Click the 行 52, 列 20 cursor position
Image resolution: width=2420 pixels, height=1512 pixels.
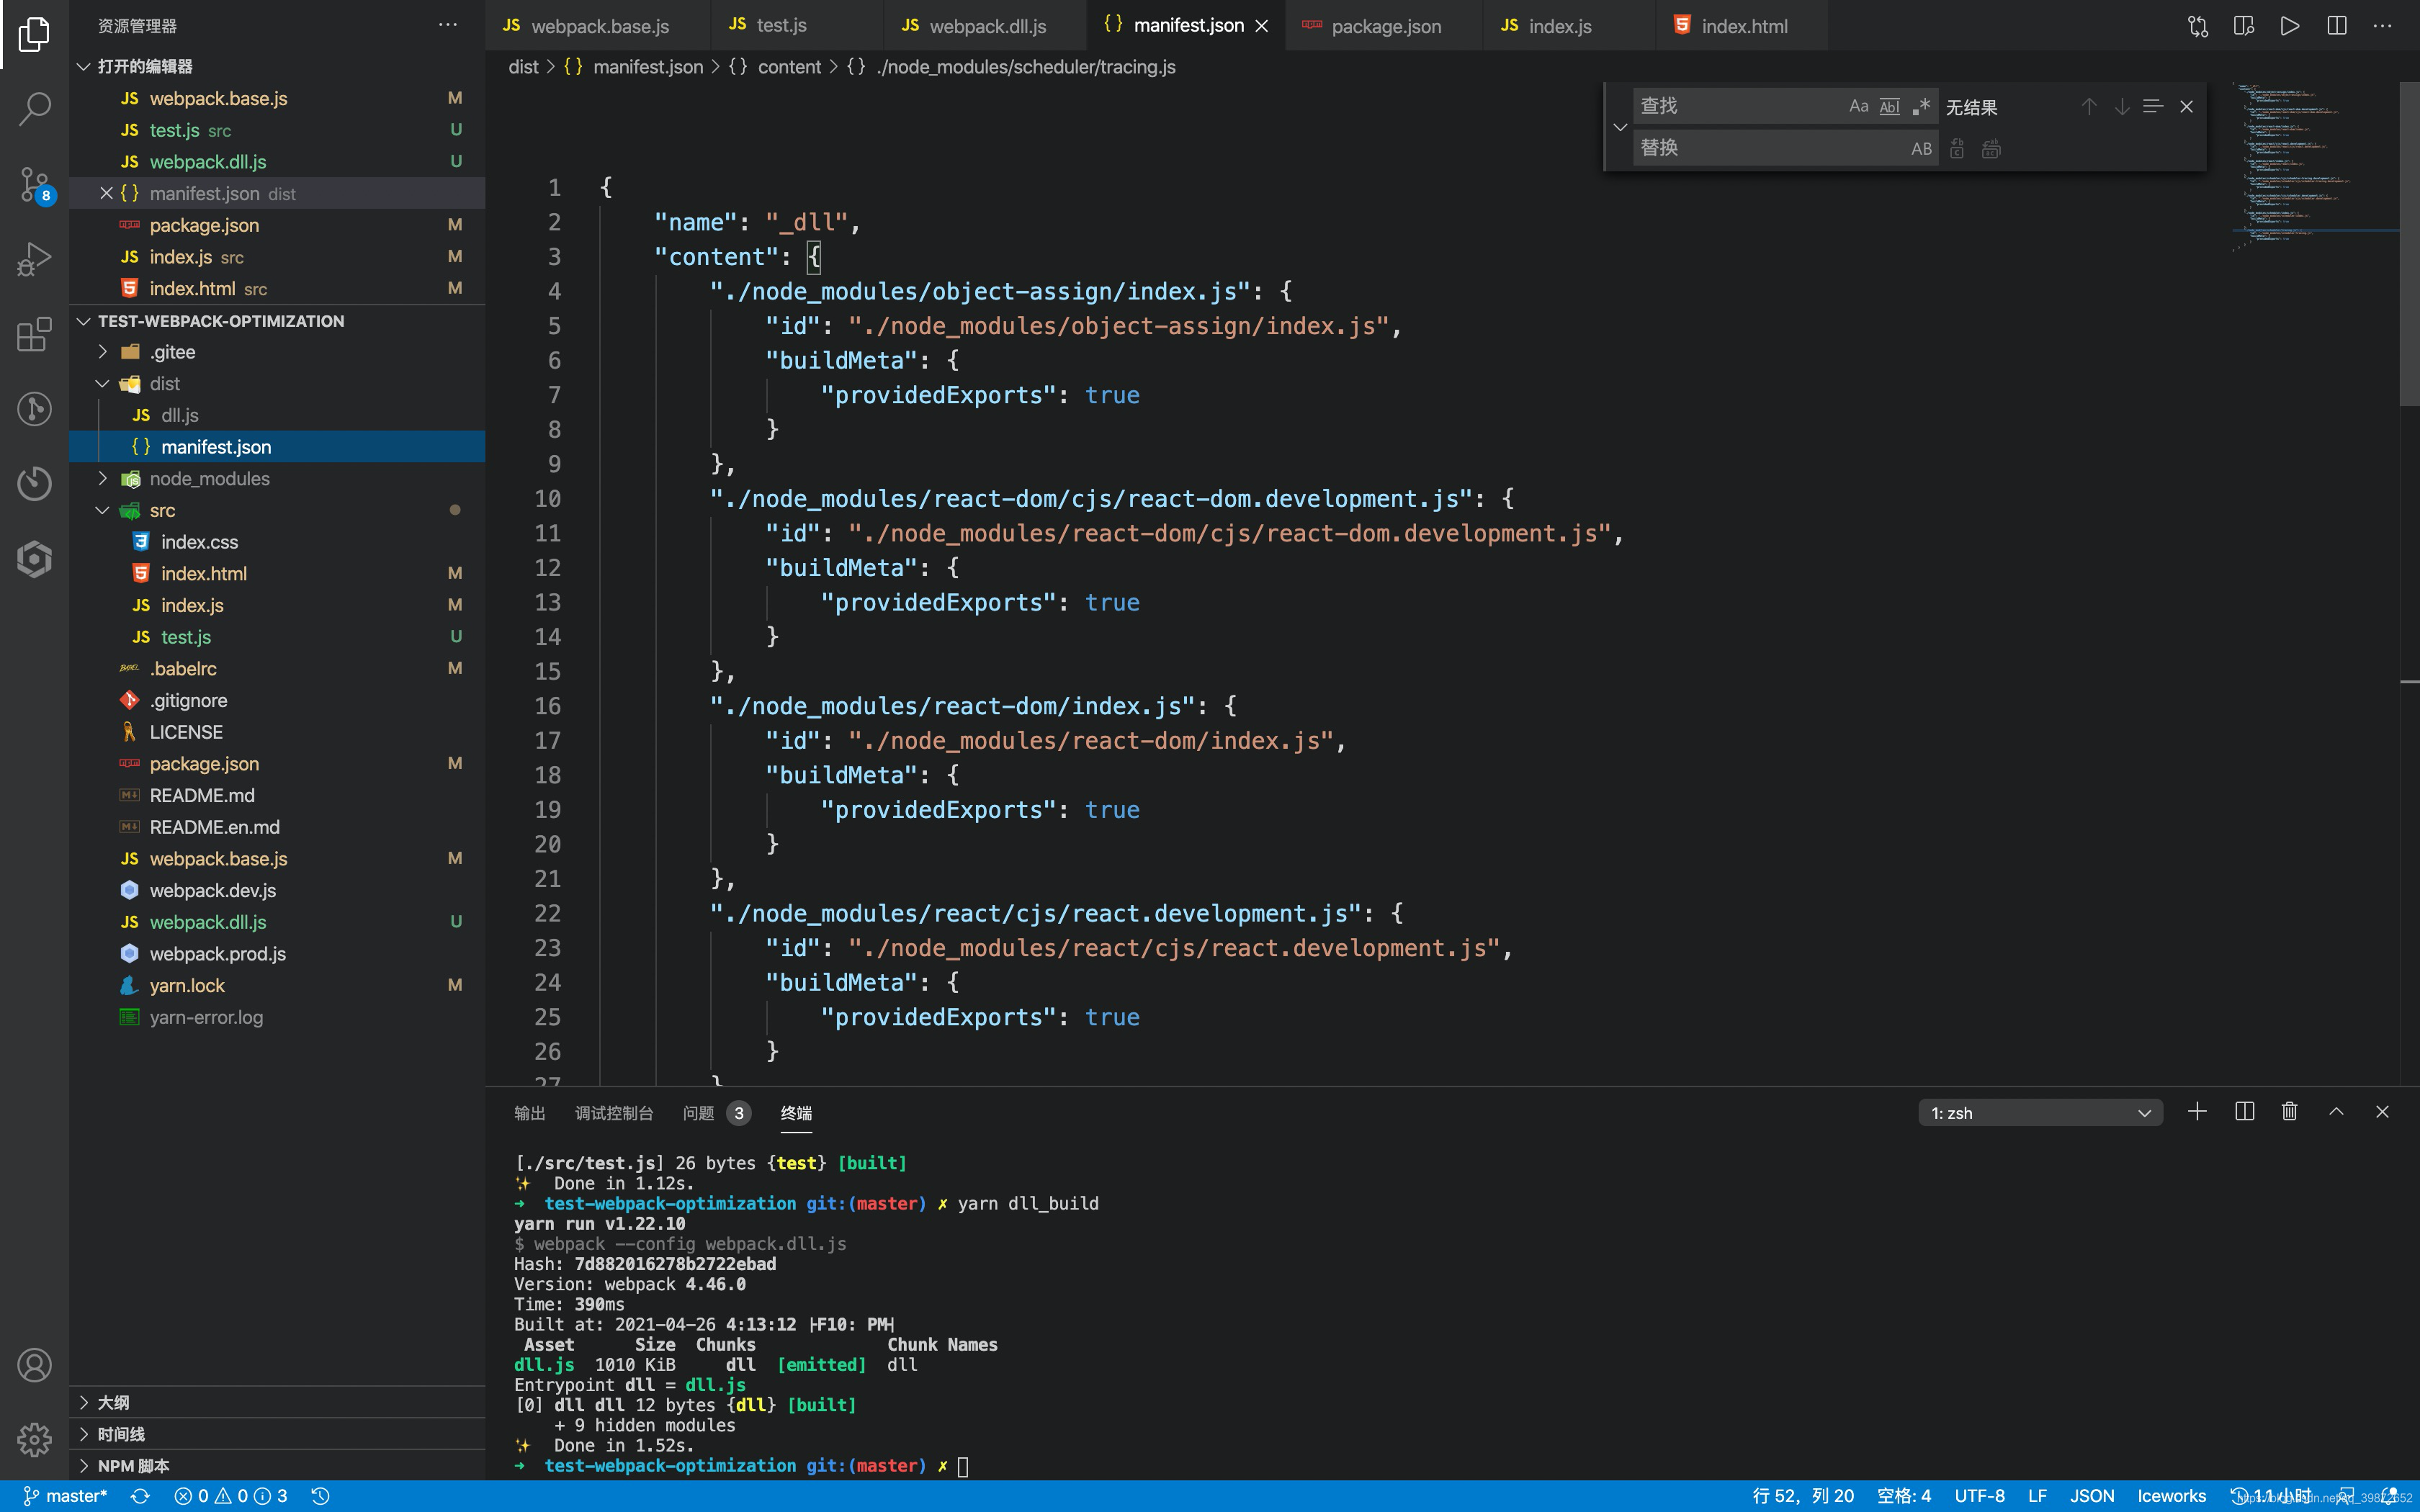pyautogui.click(x=1802, y=1496)
